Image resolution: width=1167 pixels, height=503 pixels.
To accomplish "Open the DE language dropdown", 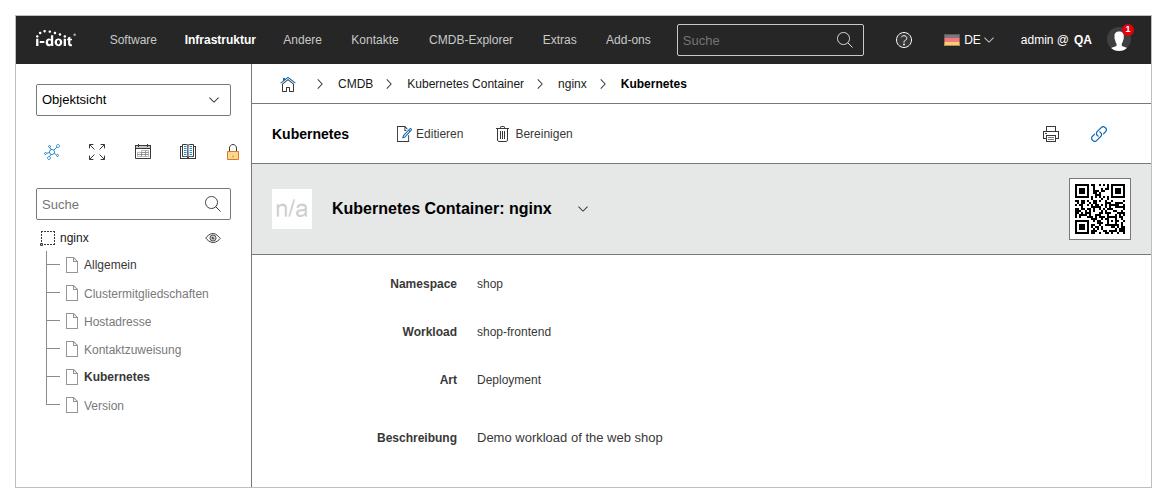I will coord(968,40).
